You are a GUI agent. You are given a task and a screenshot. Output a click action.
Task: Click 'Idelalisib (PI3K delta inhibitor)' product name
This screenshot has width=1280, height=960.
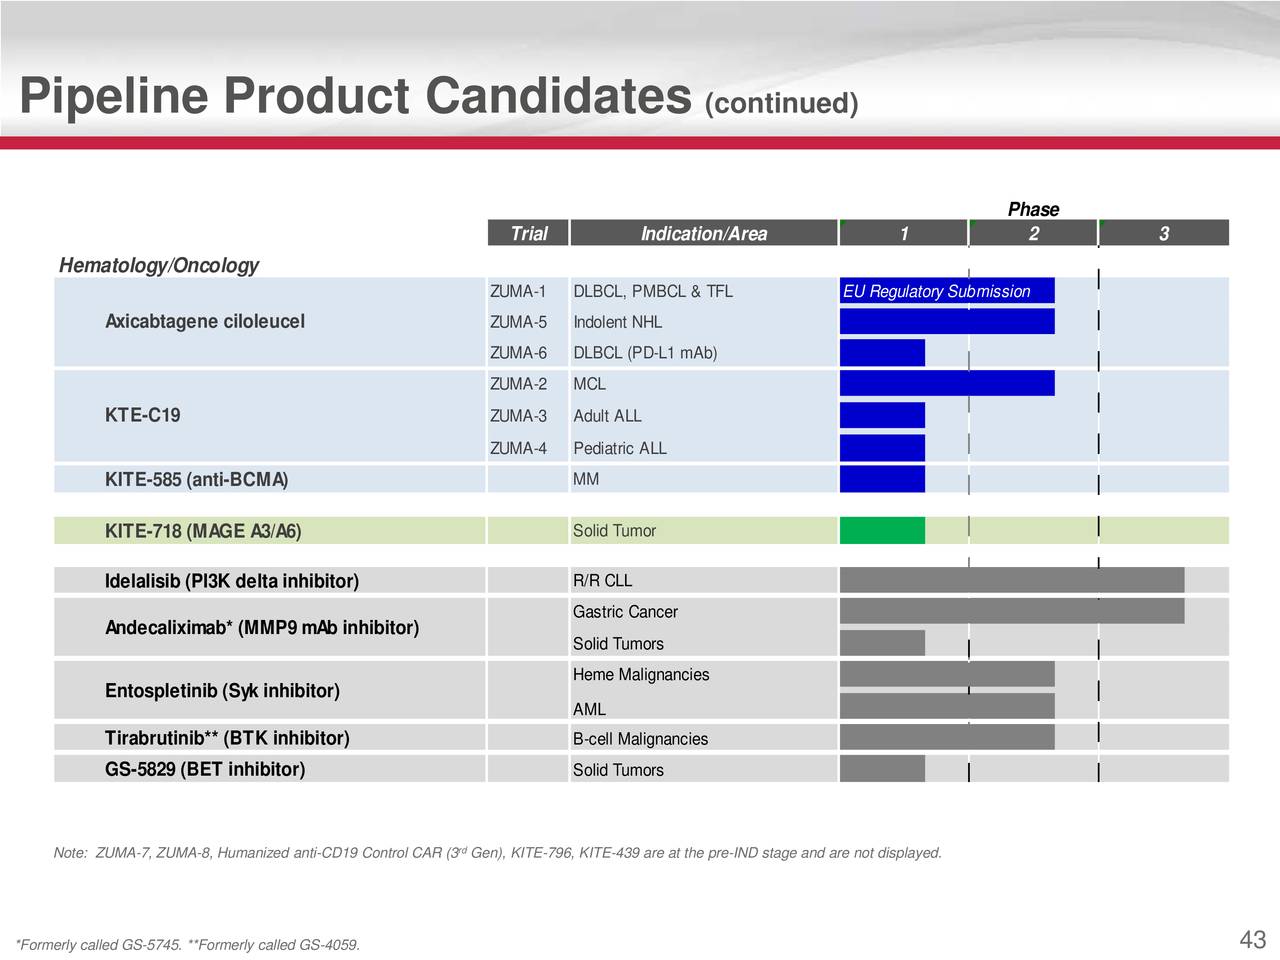point(231,581)
